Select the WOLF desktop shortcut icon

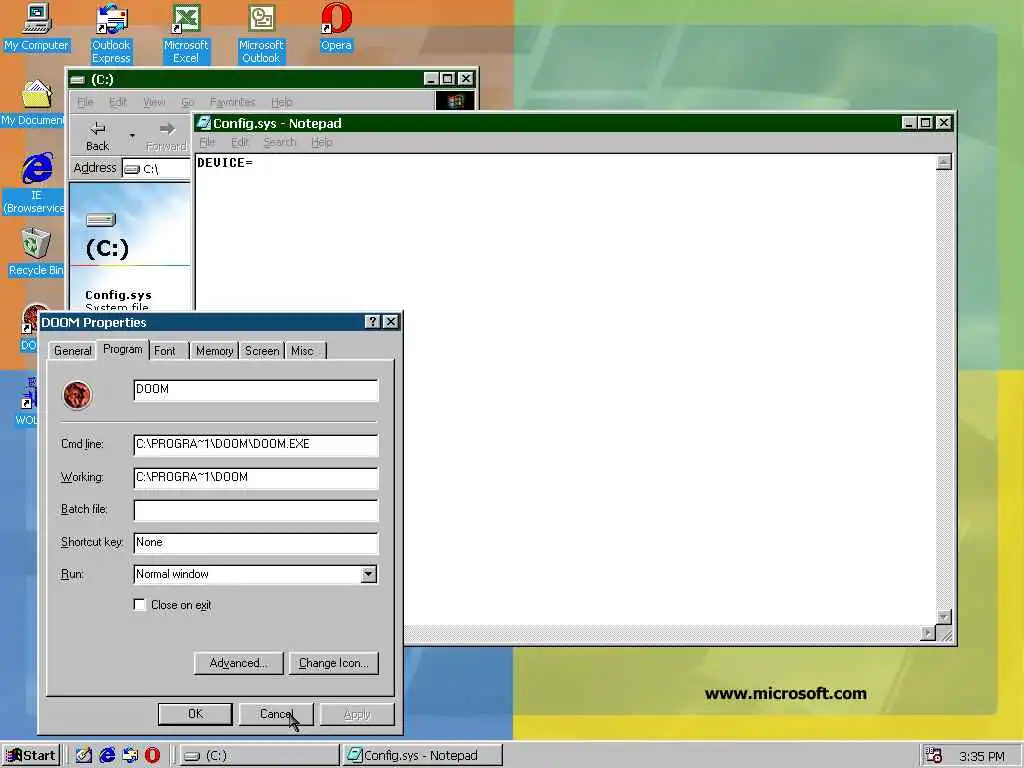pos(27,402)
